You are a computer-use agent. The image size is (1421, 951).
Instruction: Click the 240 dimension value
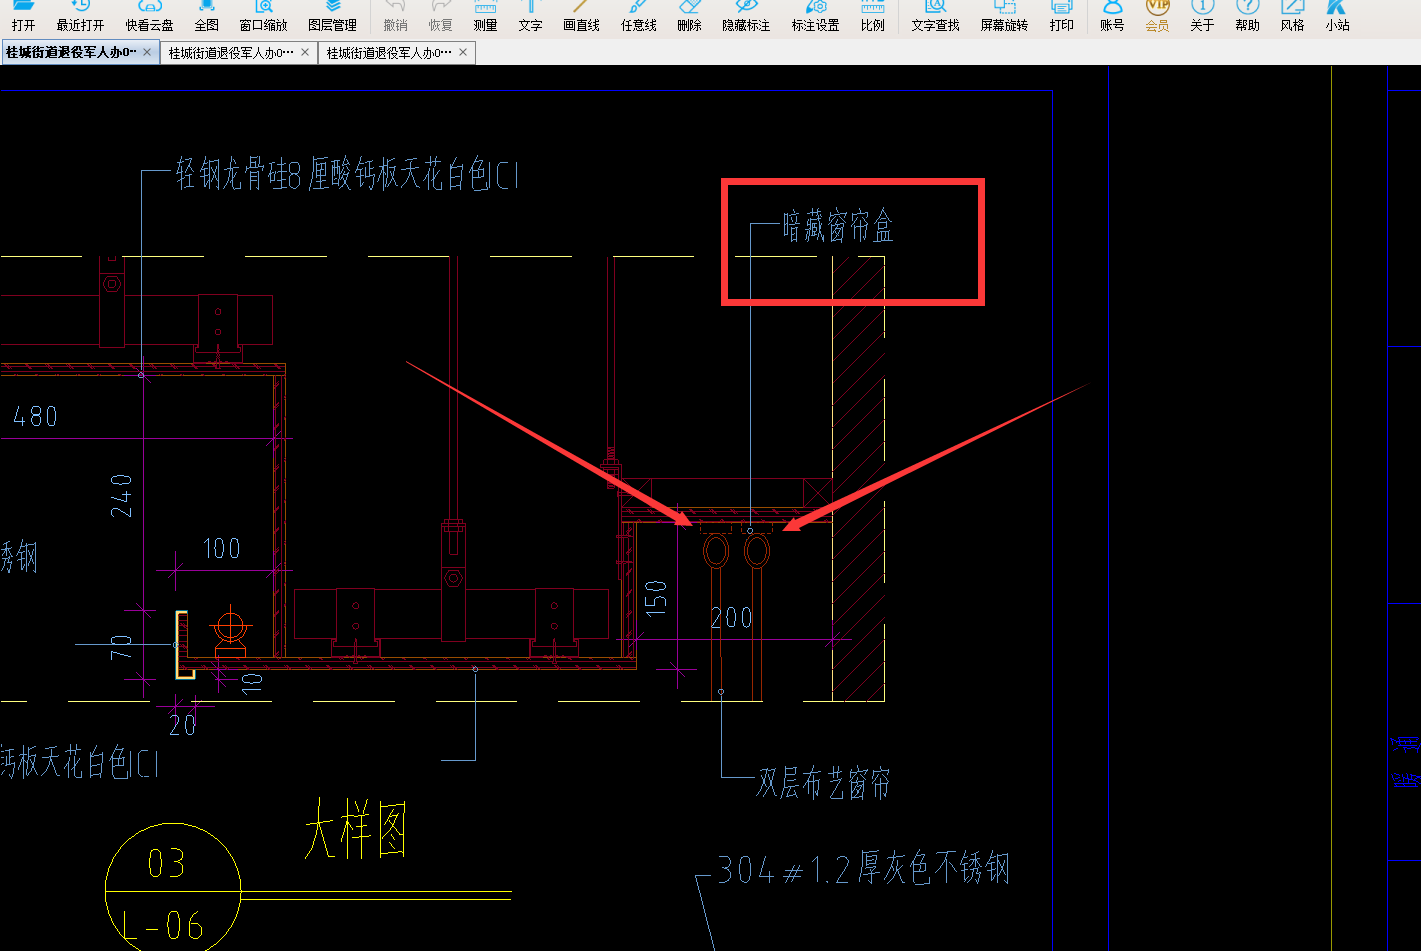coord(121,496)
